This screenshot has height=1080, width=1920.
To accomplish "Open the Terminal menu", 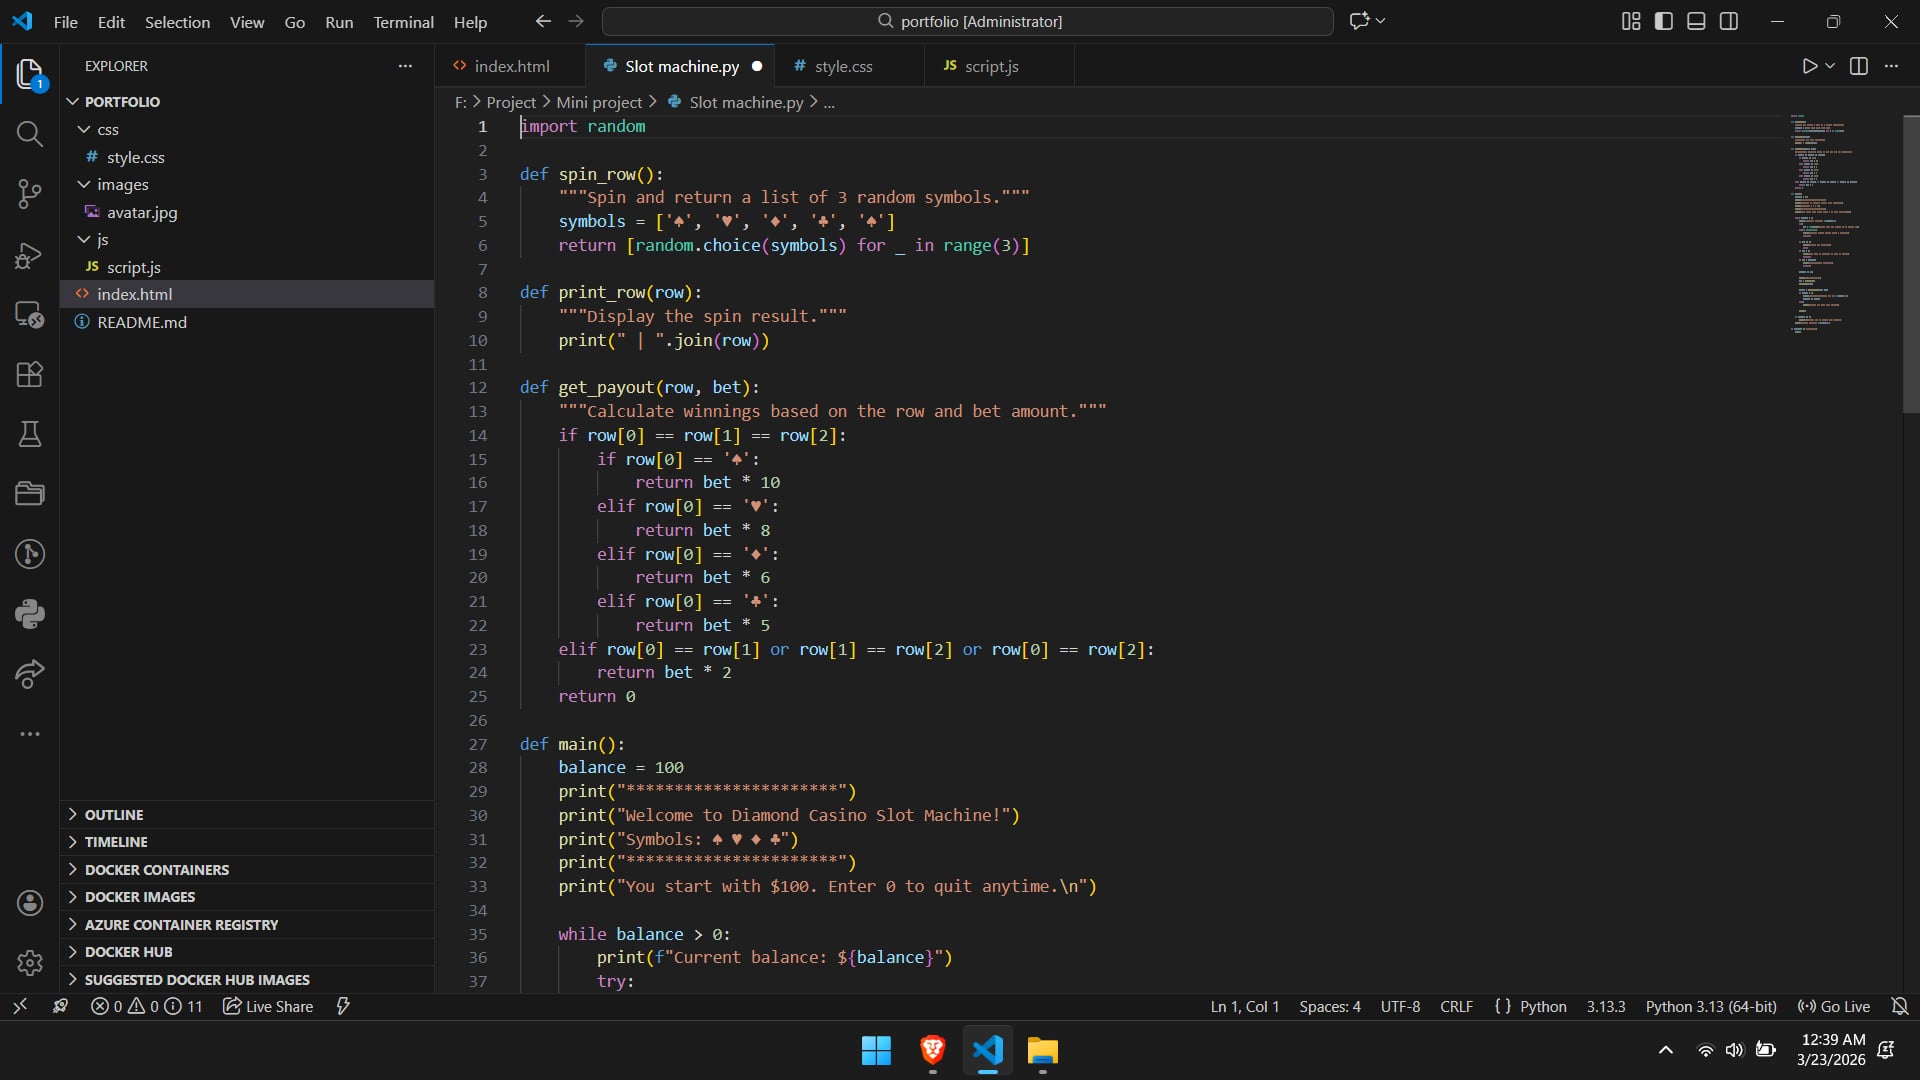I will (x=403, y=21).
